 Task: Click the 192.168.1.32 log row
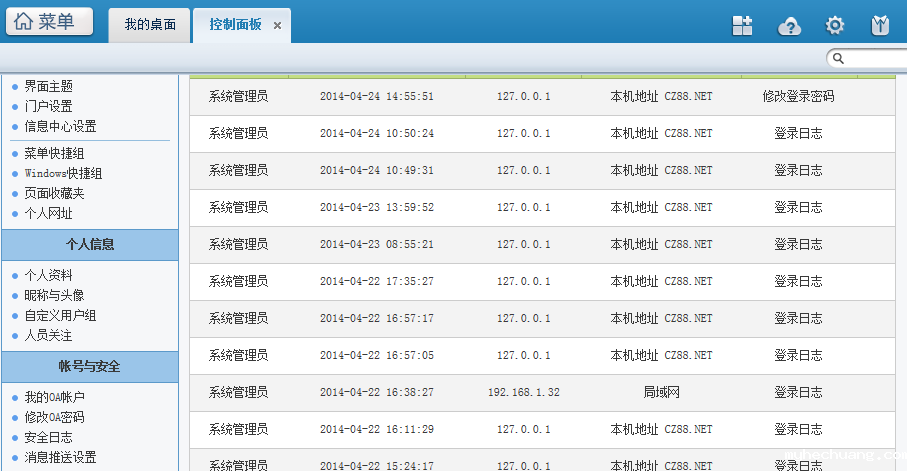[x=523, y=392]
